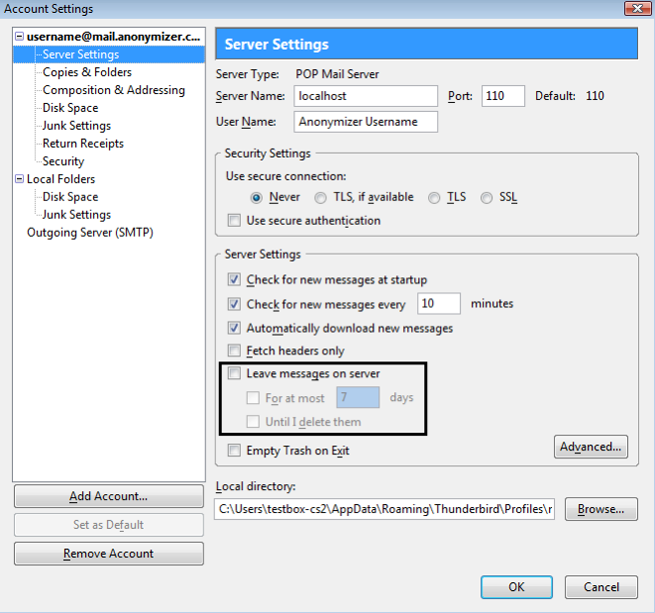
Task: Toggle Fetch headers only checkbox
Action: point(234,351)
